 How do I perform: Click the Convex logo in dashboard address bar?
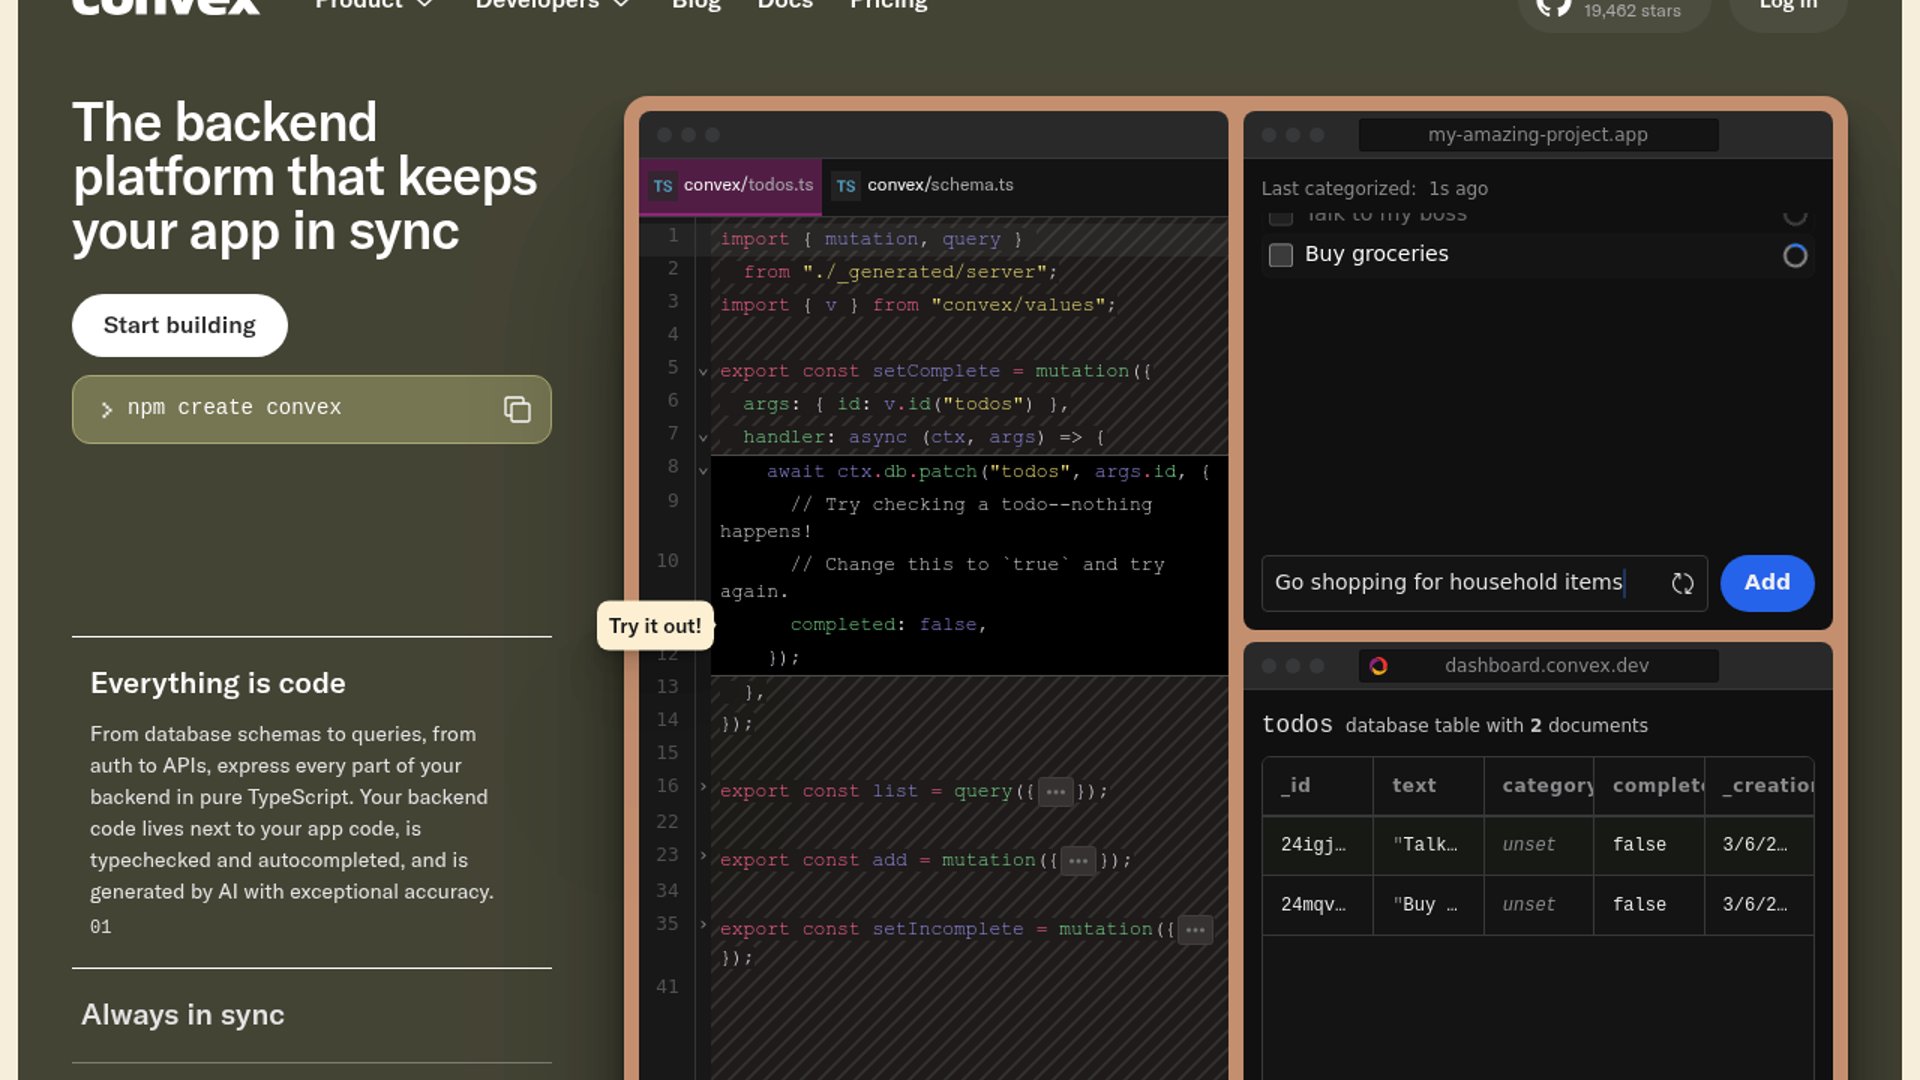point(1378,666)
